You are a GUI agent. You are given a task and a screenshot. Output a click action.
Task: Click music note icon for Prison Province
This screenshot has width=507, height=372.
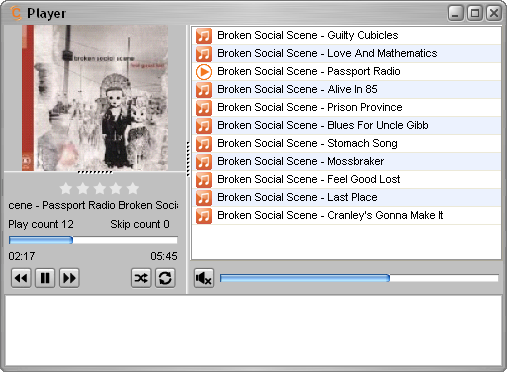coord(204,108)
